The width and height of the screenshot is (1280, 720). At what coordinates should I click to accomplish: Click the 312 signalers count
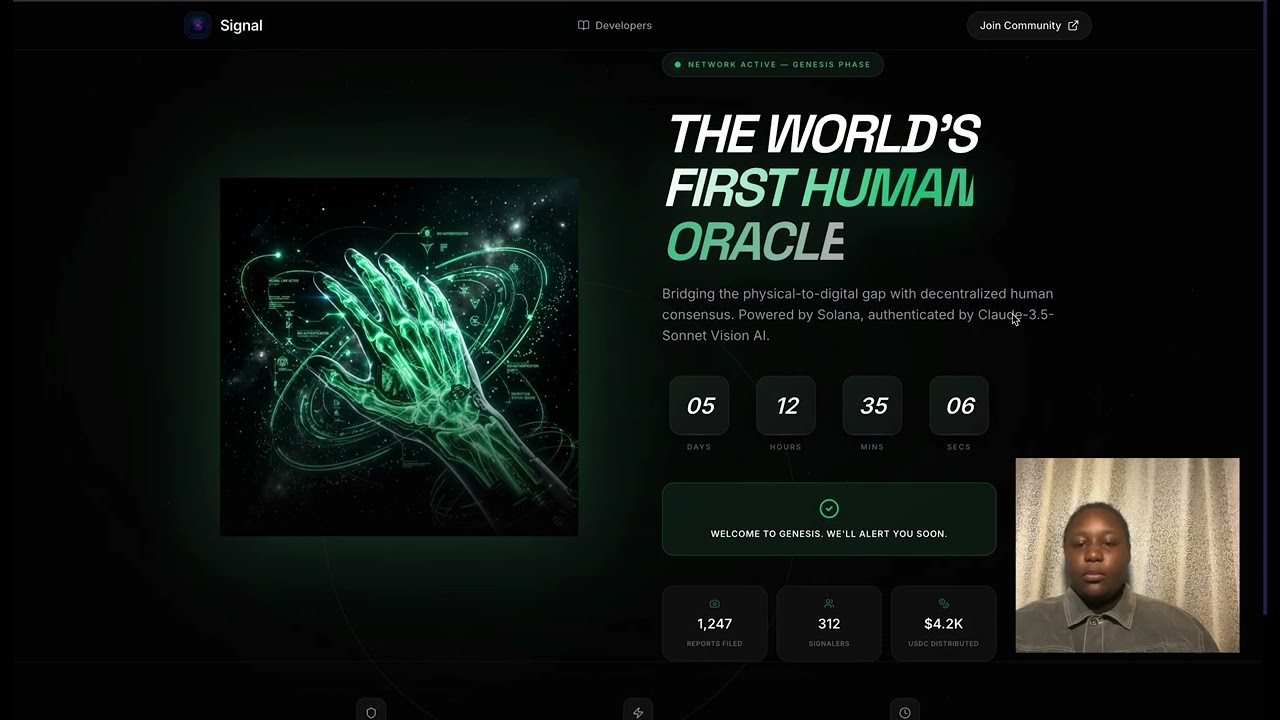[829, 624]
